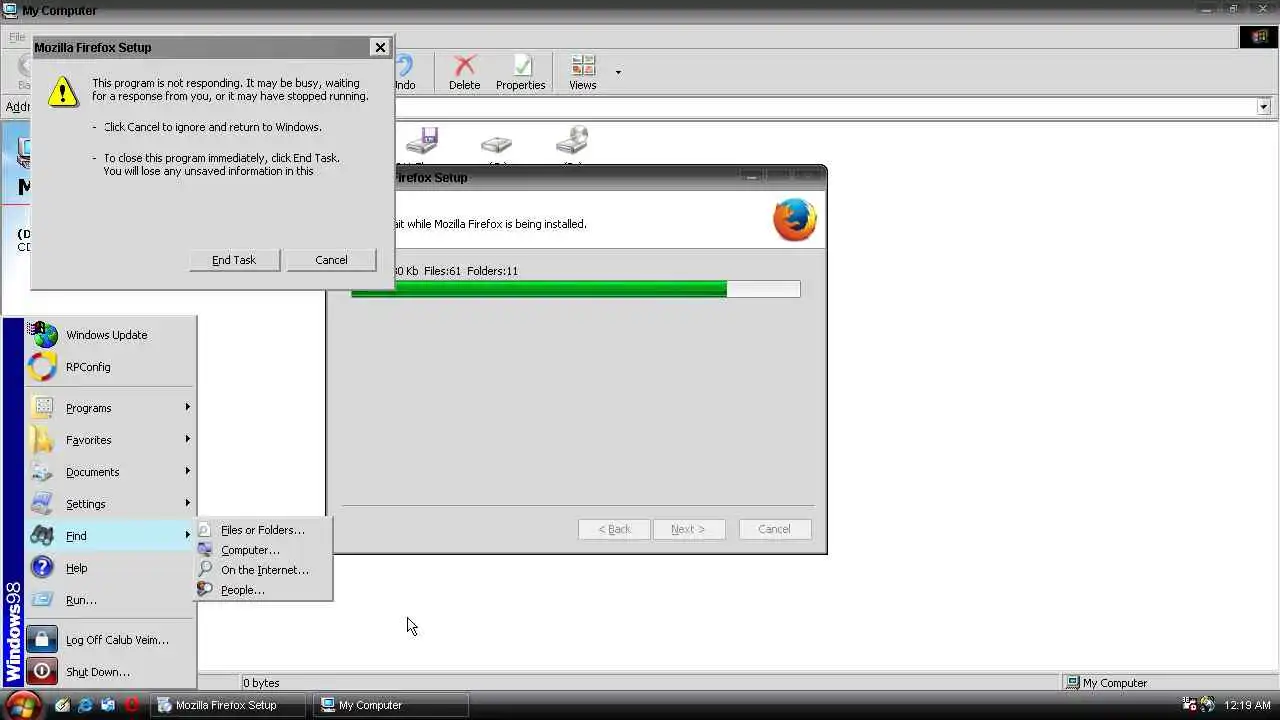Select the hard disk drive icon
The image size is (1280, 720).
tap(496, 143)
